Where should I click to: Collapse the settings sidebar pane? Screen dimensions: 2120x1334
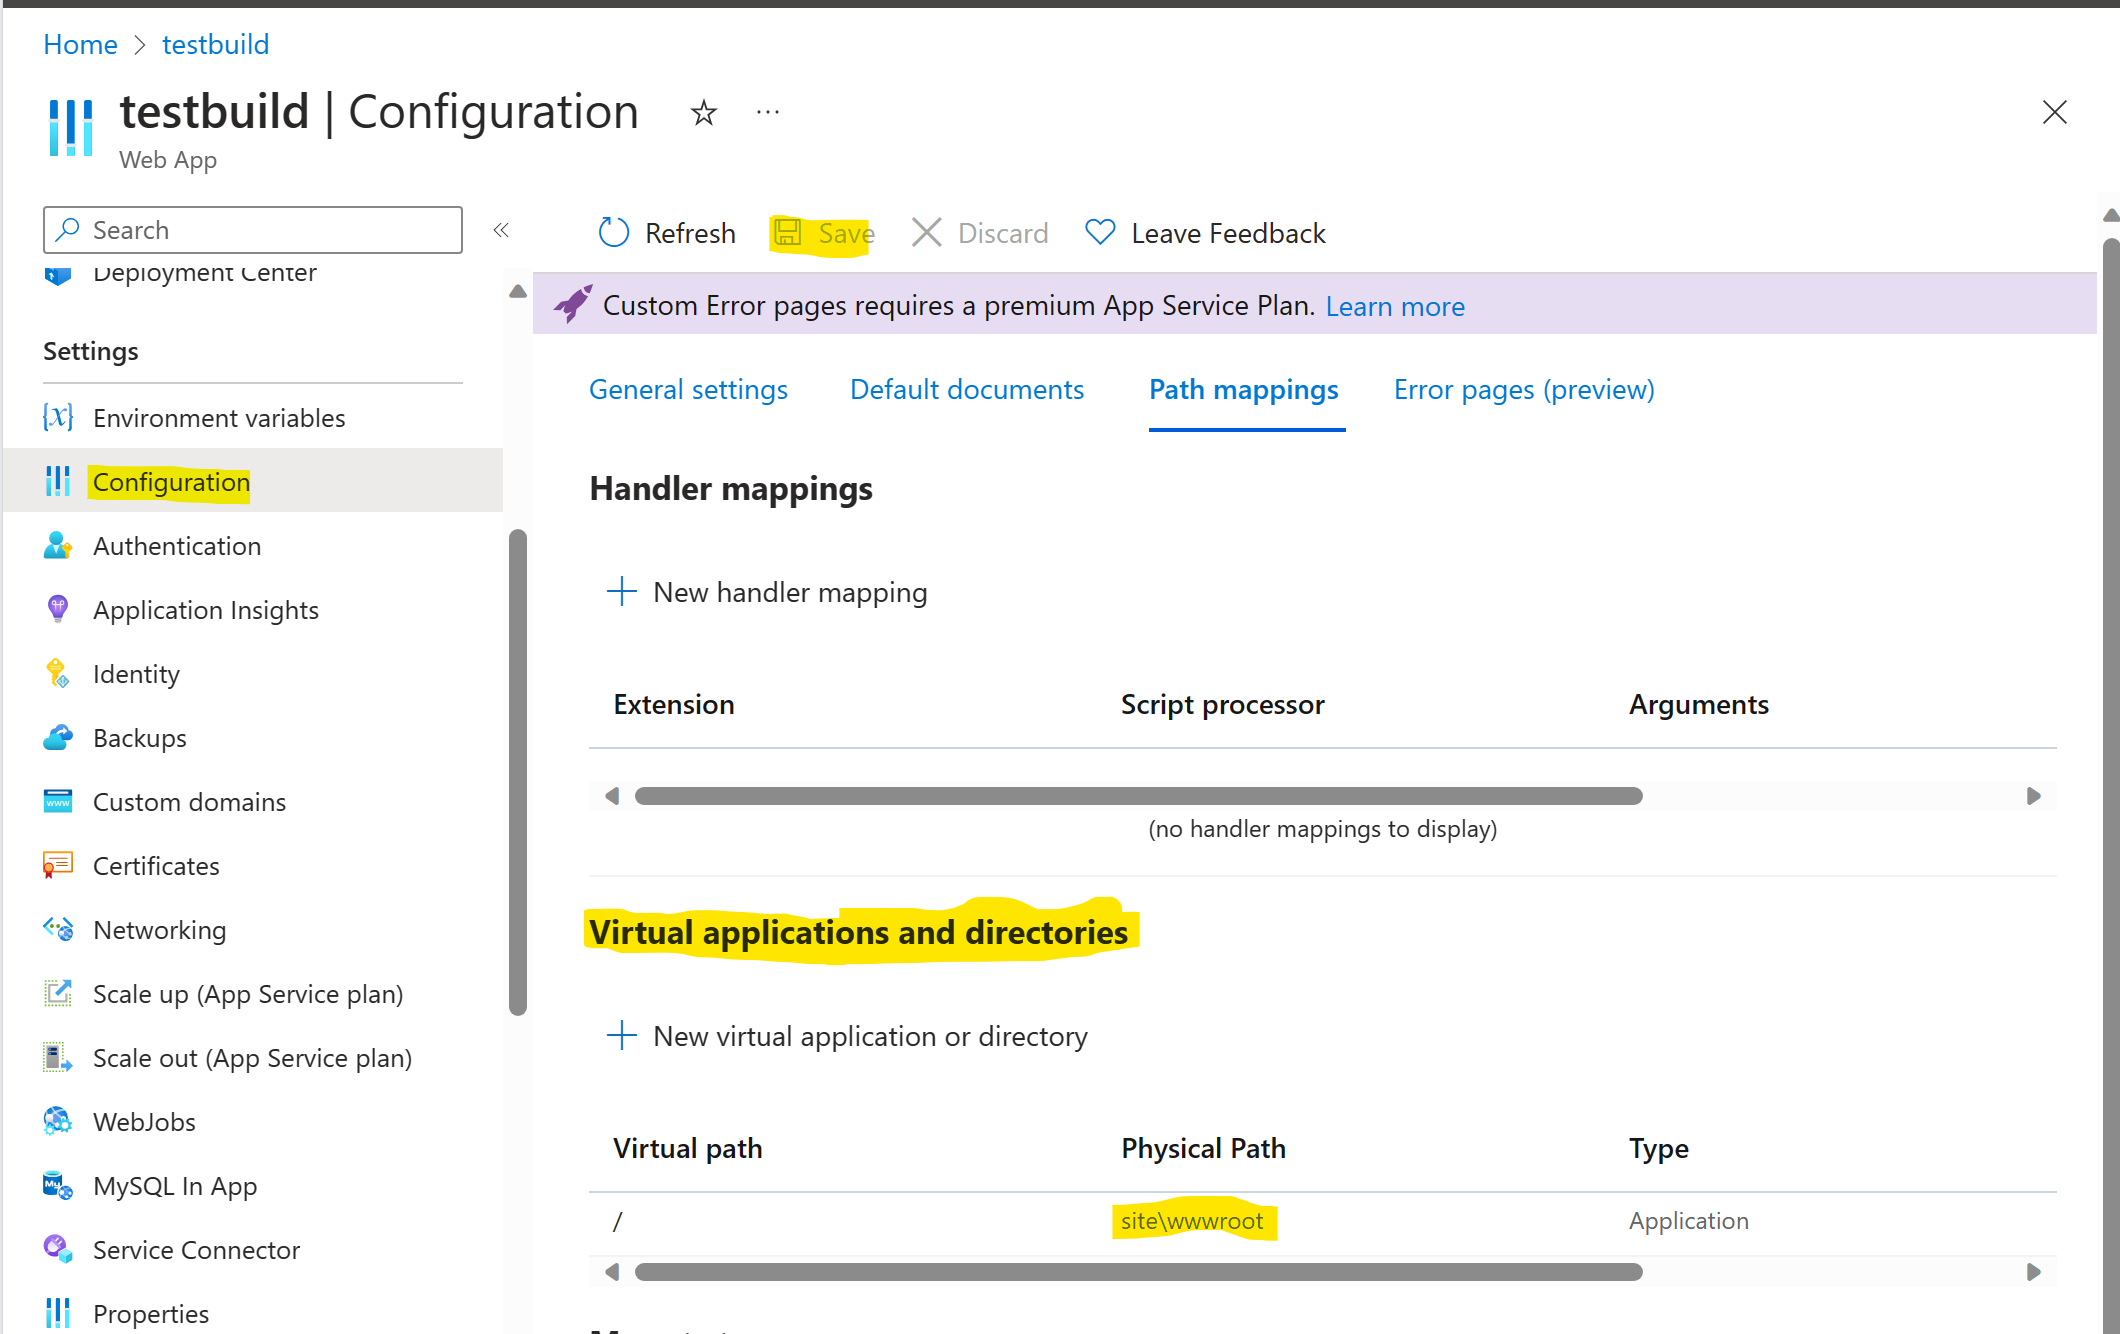tap(502, 229)
